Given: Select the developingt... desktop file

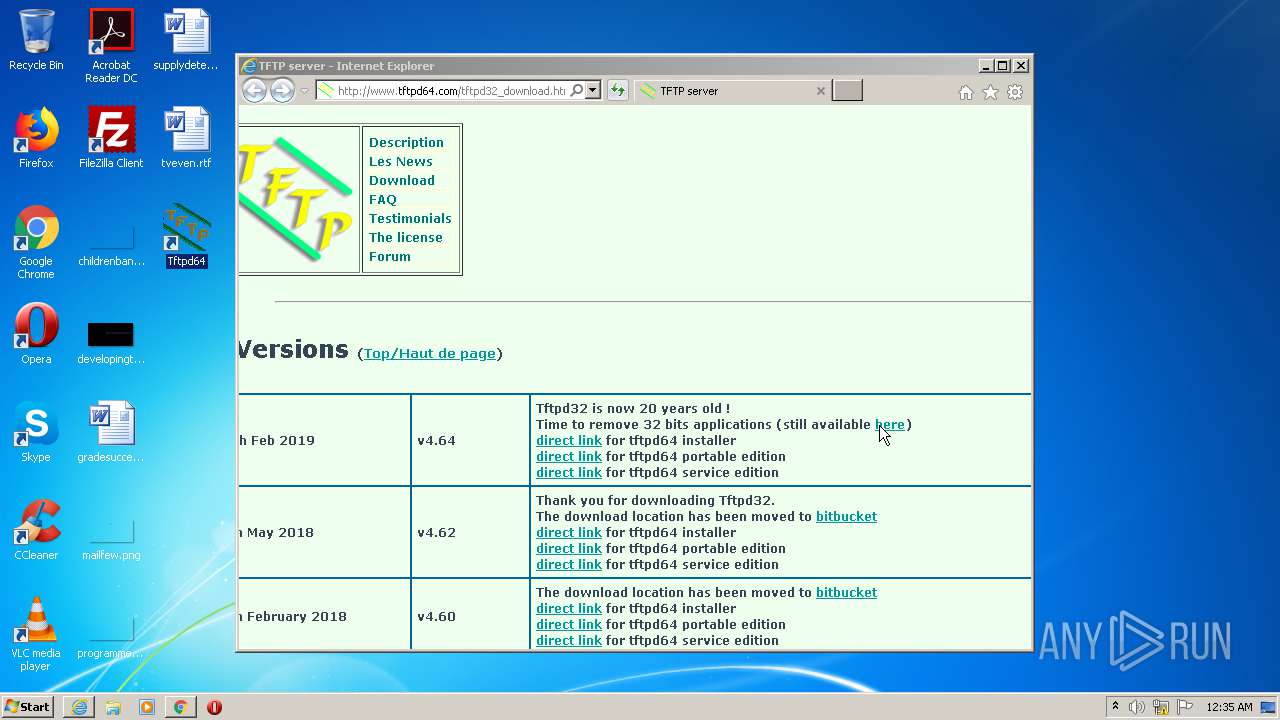Looking at the screenshot, I should pyautogui.click(x=111, y=340).
